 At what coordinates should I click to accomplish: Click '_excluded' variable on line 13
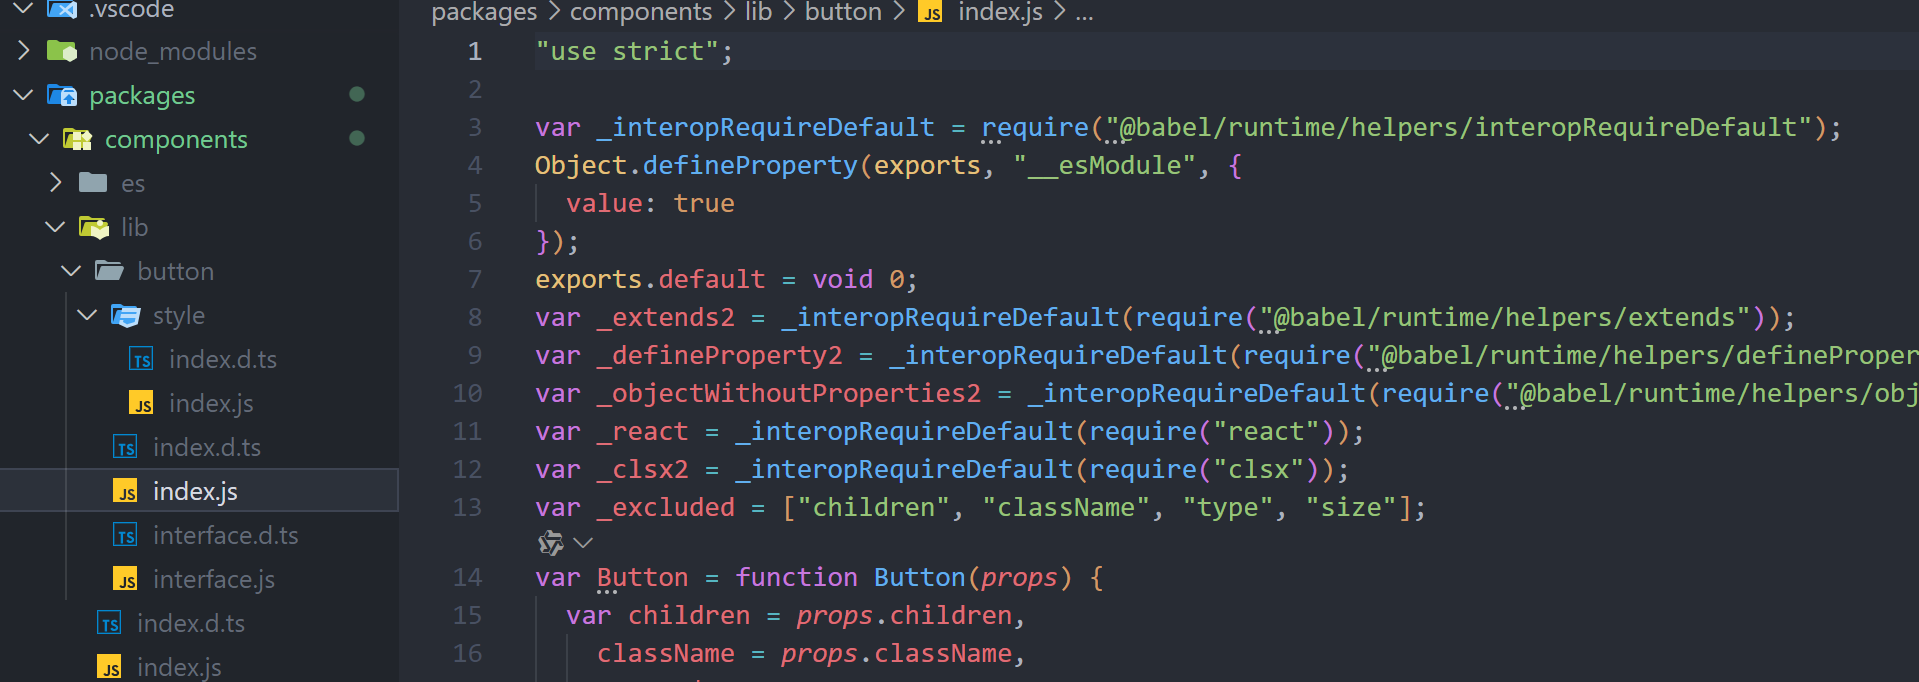click(x=665, y=507)
